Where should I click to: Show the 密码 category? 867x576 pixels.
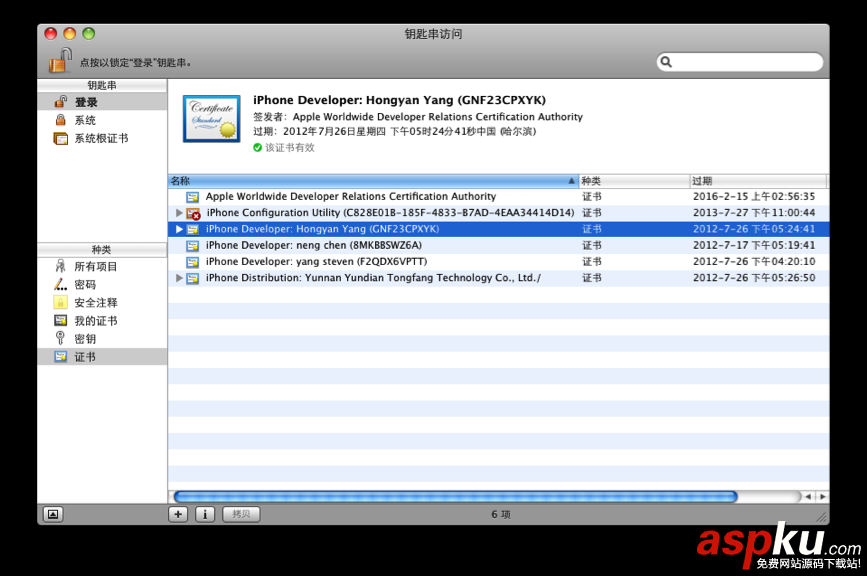pos(102,285)
